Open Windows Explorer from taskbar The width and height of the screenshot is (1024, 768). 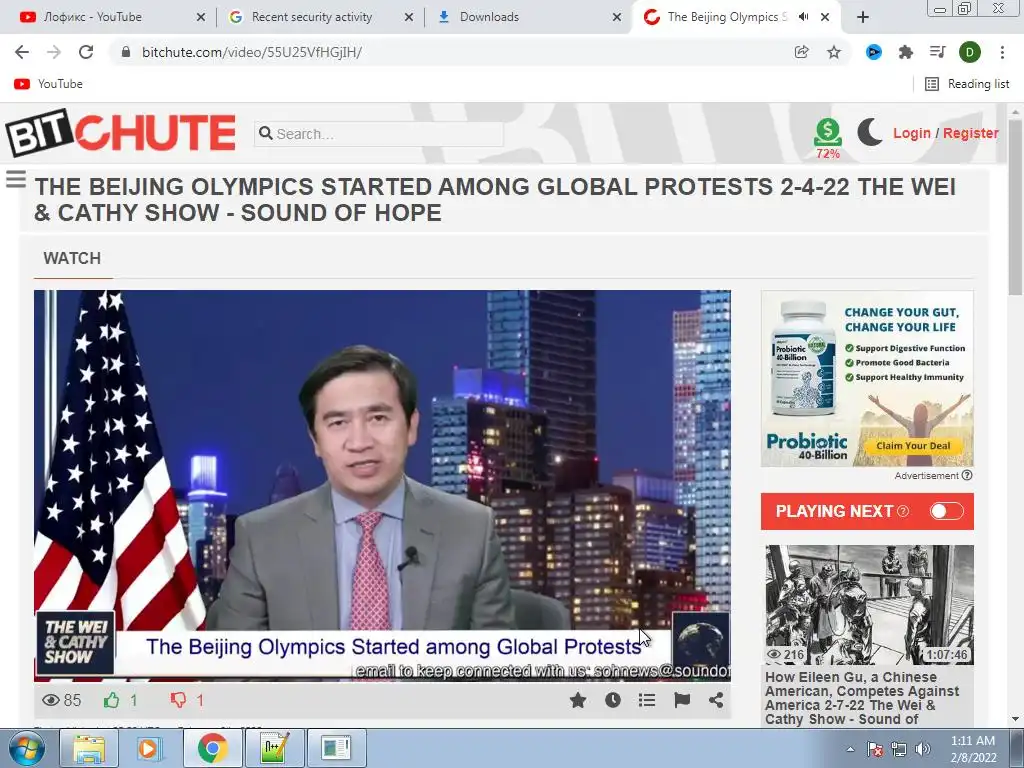[x=89, y=748]
